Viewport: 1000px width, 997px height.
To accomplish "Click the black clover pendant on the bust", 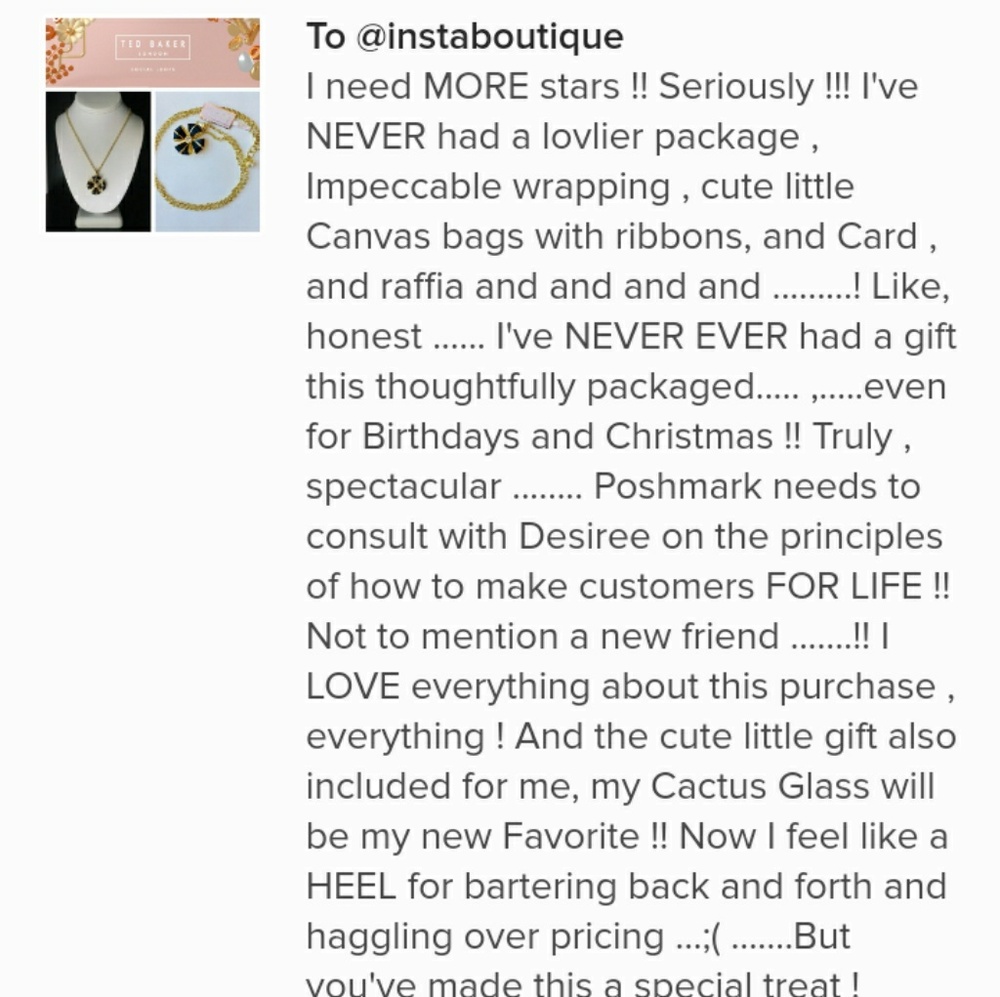I will tap(96, 184).
